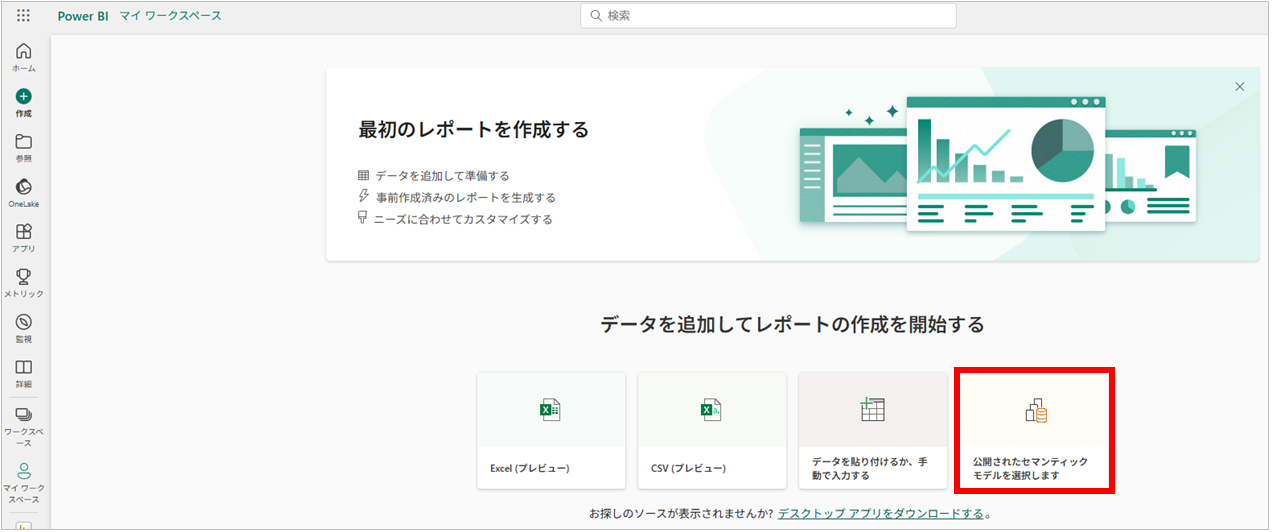Click the report illustration image
This screenshot has height=532, width=1272.
click(x=998, y=165)
